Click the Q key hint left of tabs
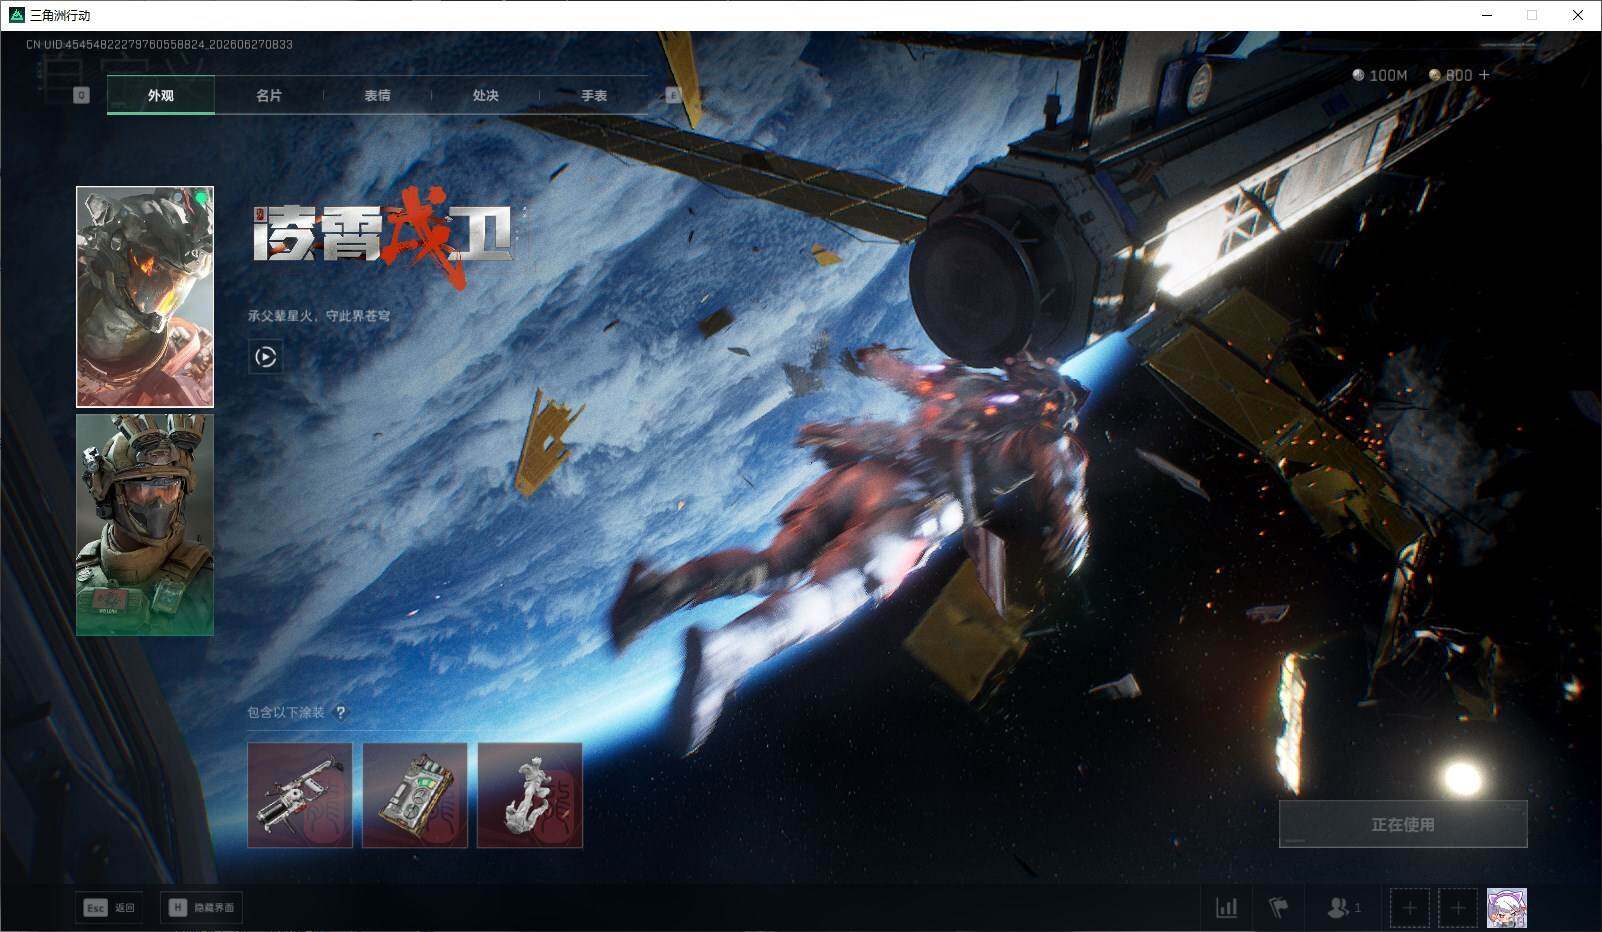The image size is (1602, 932). pos(82,96)
